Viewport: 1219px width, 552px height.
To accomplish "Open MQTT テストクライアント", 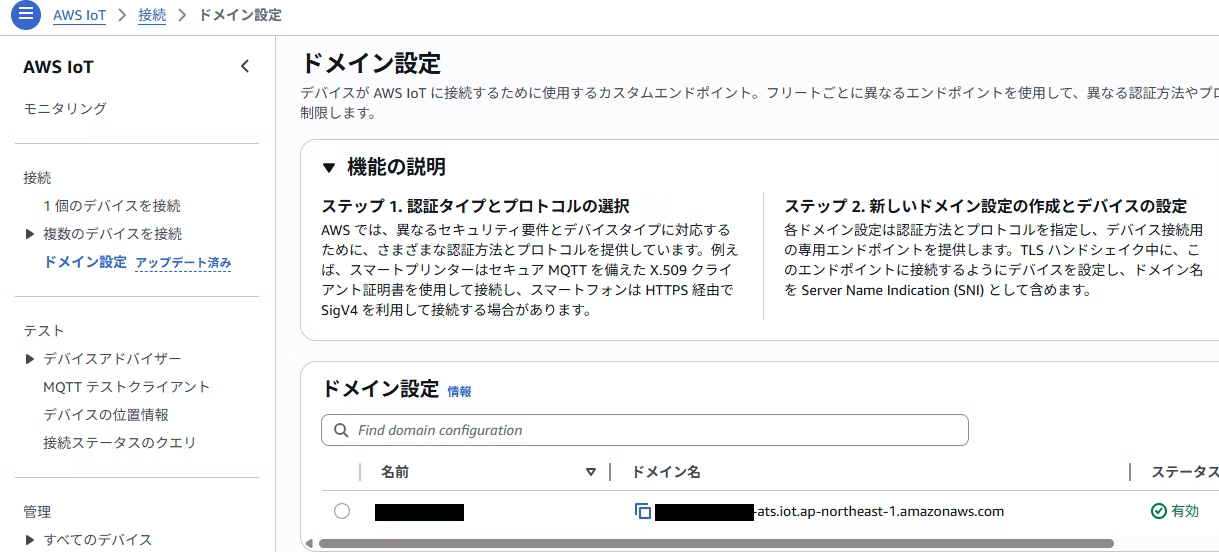I will point(127,387).
